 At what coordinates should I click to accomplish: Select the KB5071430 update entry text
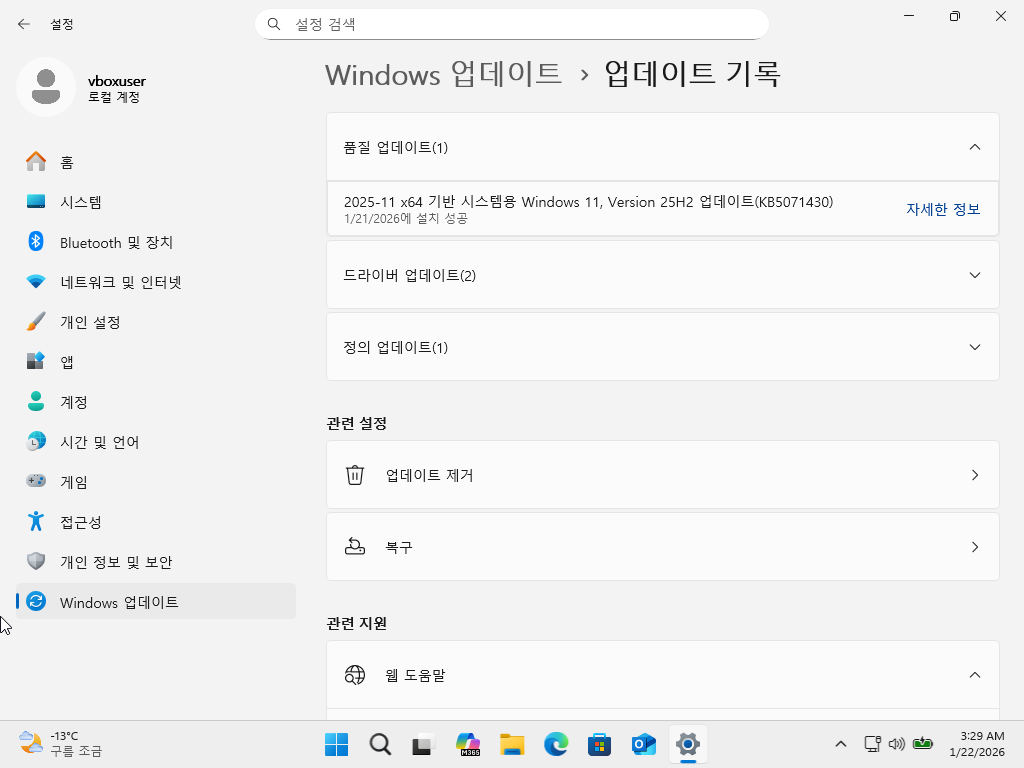(588, 202)
